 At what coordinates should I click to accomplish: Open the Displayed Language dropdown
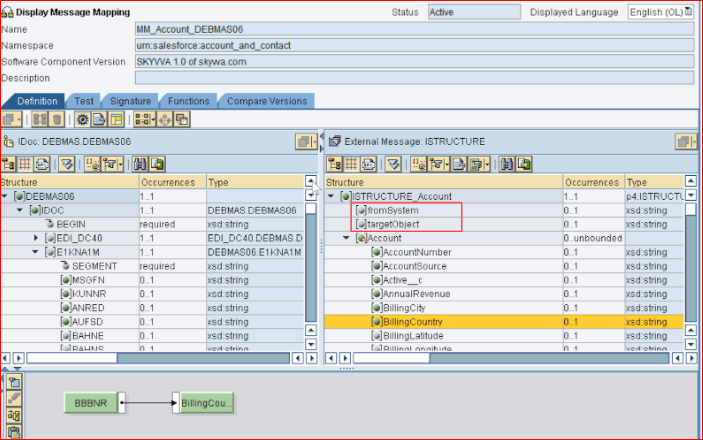[689, 12]
